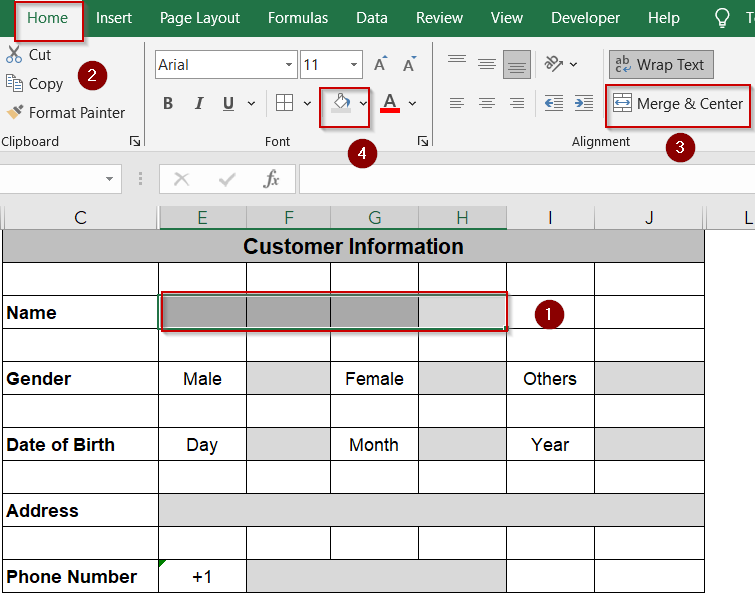755x597 pixels.
Task: Select column E header
Action: click(x=203, y=218)
